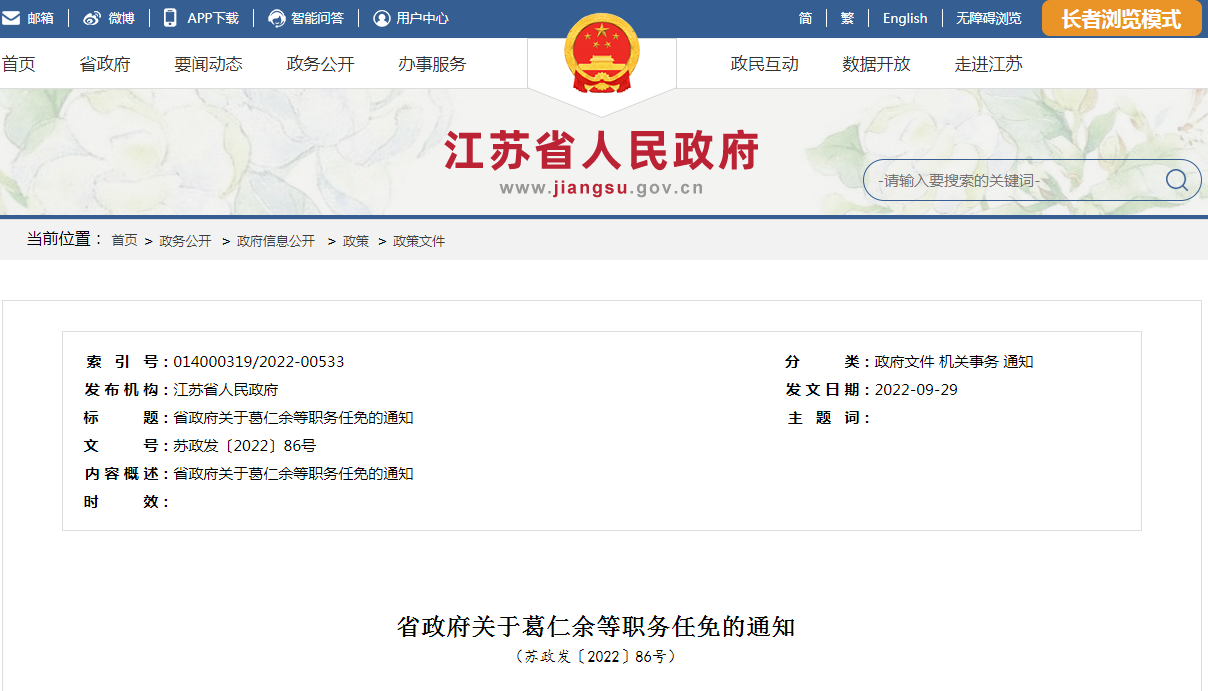Click 政府信息公开 breadcrumb link
The height and width of the screenshot is (691, 1208).
[276, 241]
